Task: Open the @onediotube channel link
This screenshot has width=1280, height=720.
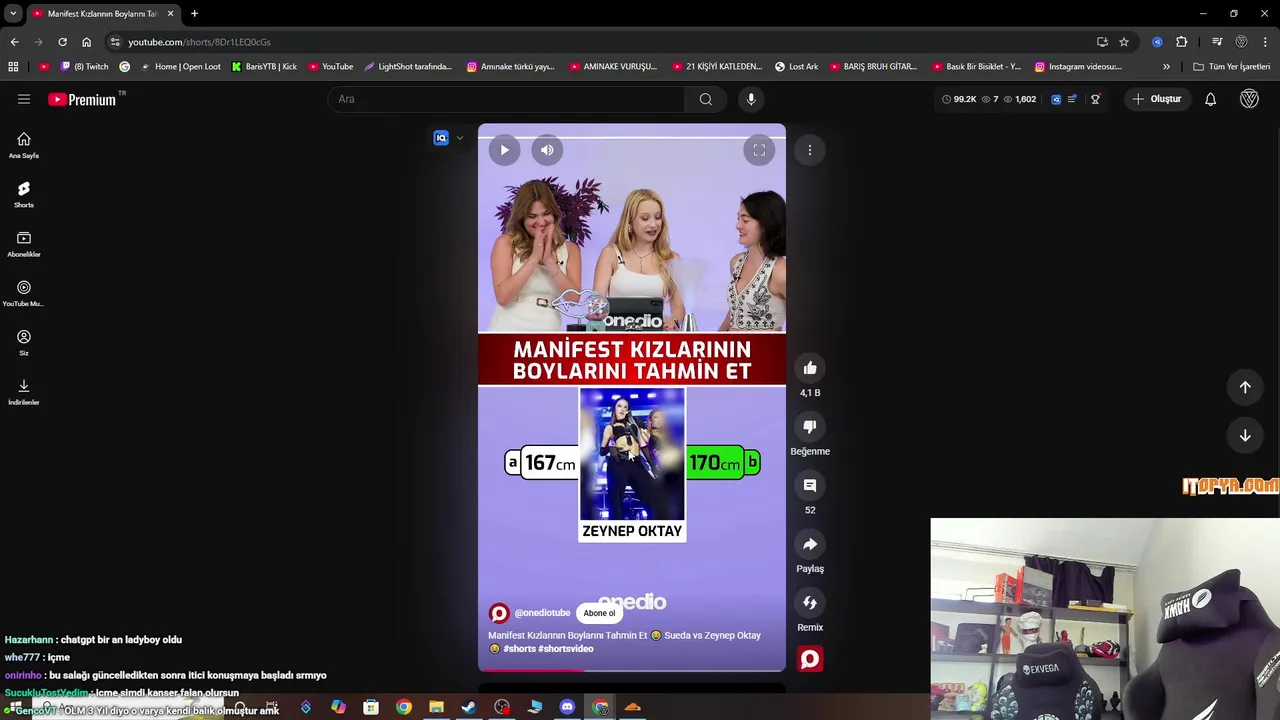Action: pyautogui.click(x=542, y=613)
